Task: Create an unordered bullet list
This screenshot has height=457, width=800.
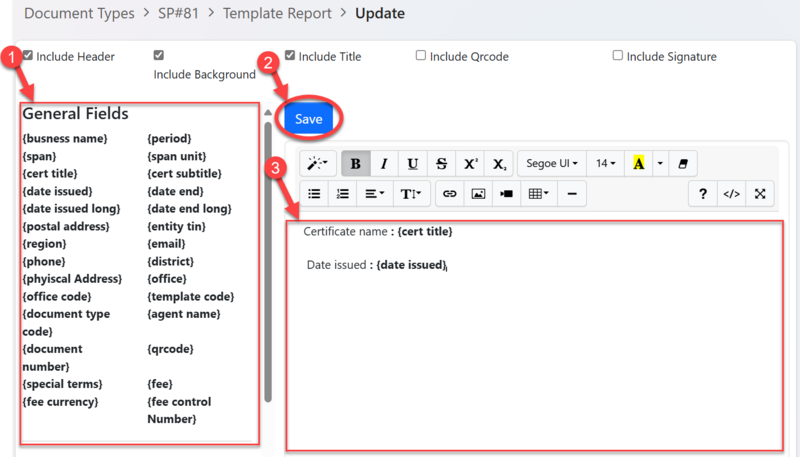Action: [x=314, y=194]
